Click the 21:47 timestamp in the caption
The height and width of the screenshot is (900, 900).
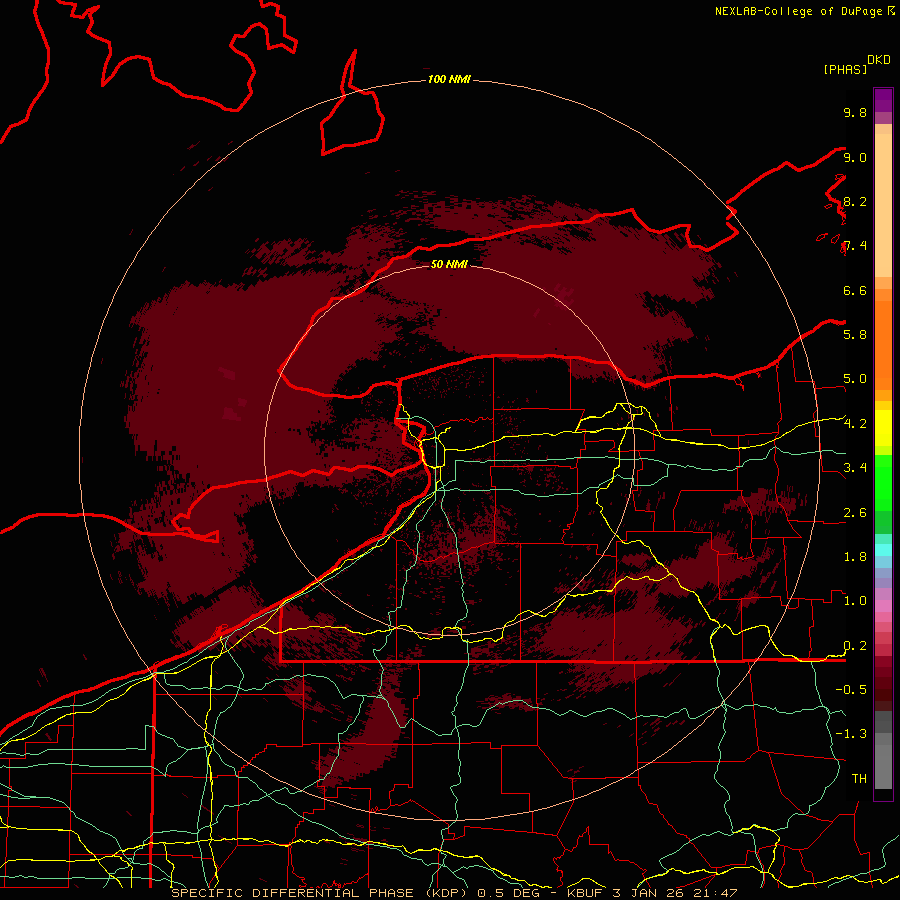(x=715, y=893)
